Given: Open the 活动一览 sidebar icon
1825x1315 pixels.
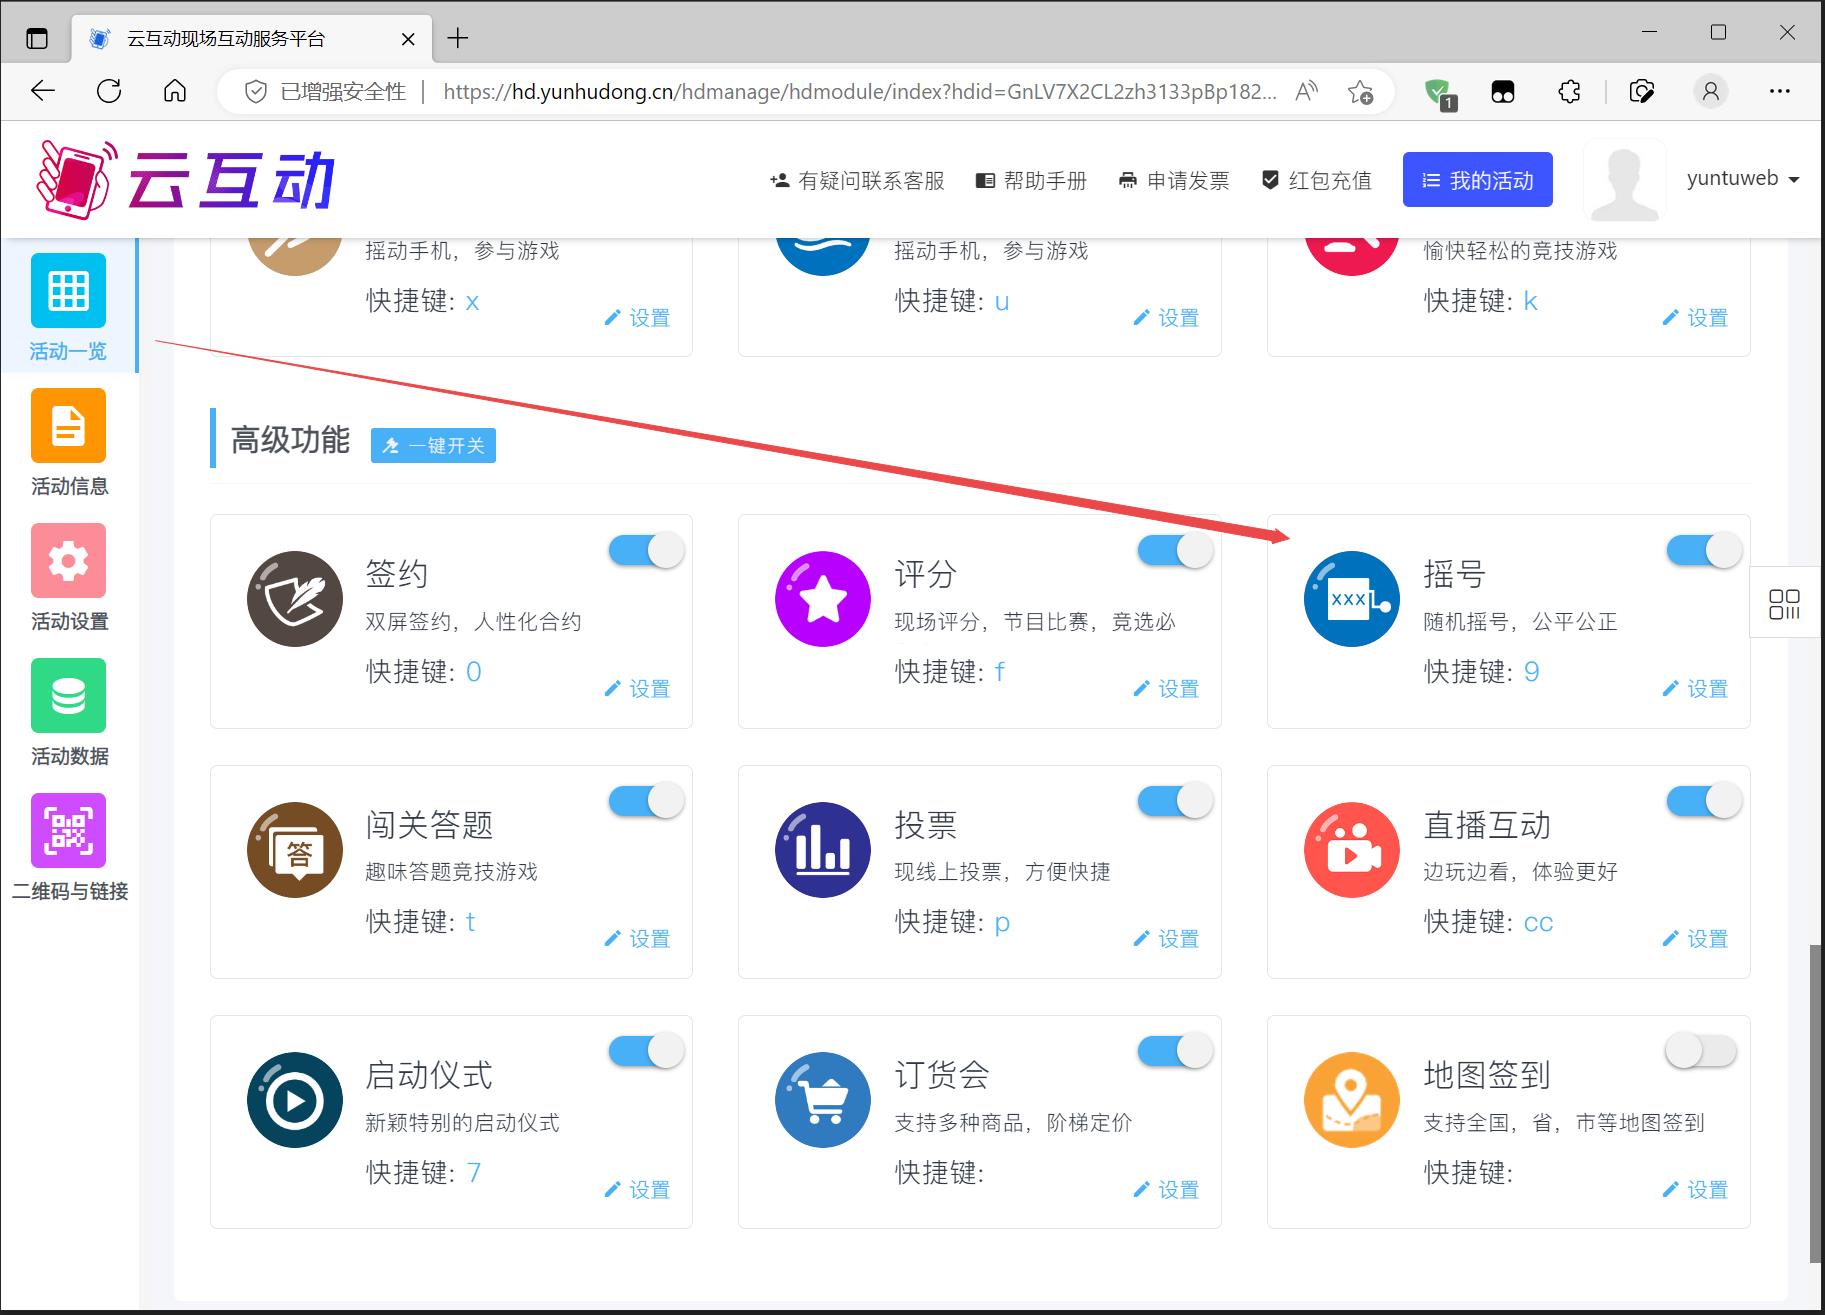Looking at the screenshot, I should (x=68, y=290).
